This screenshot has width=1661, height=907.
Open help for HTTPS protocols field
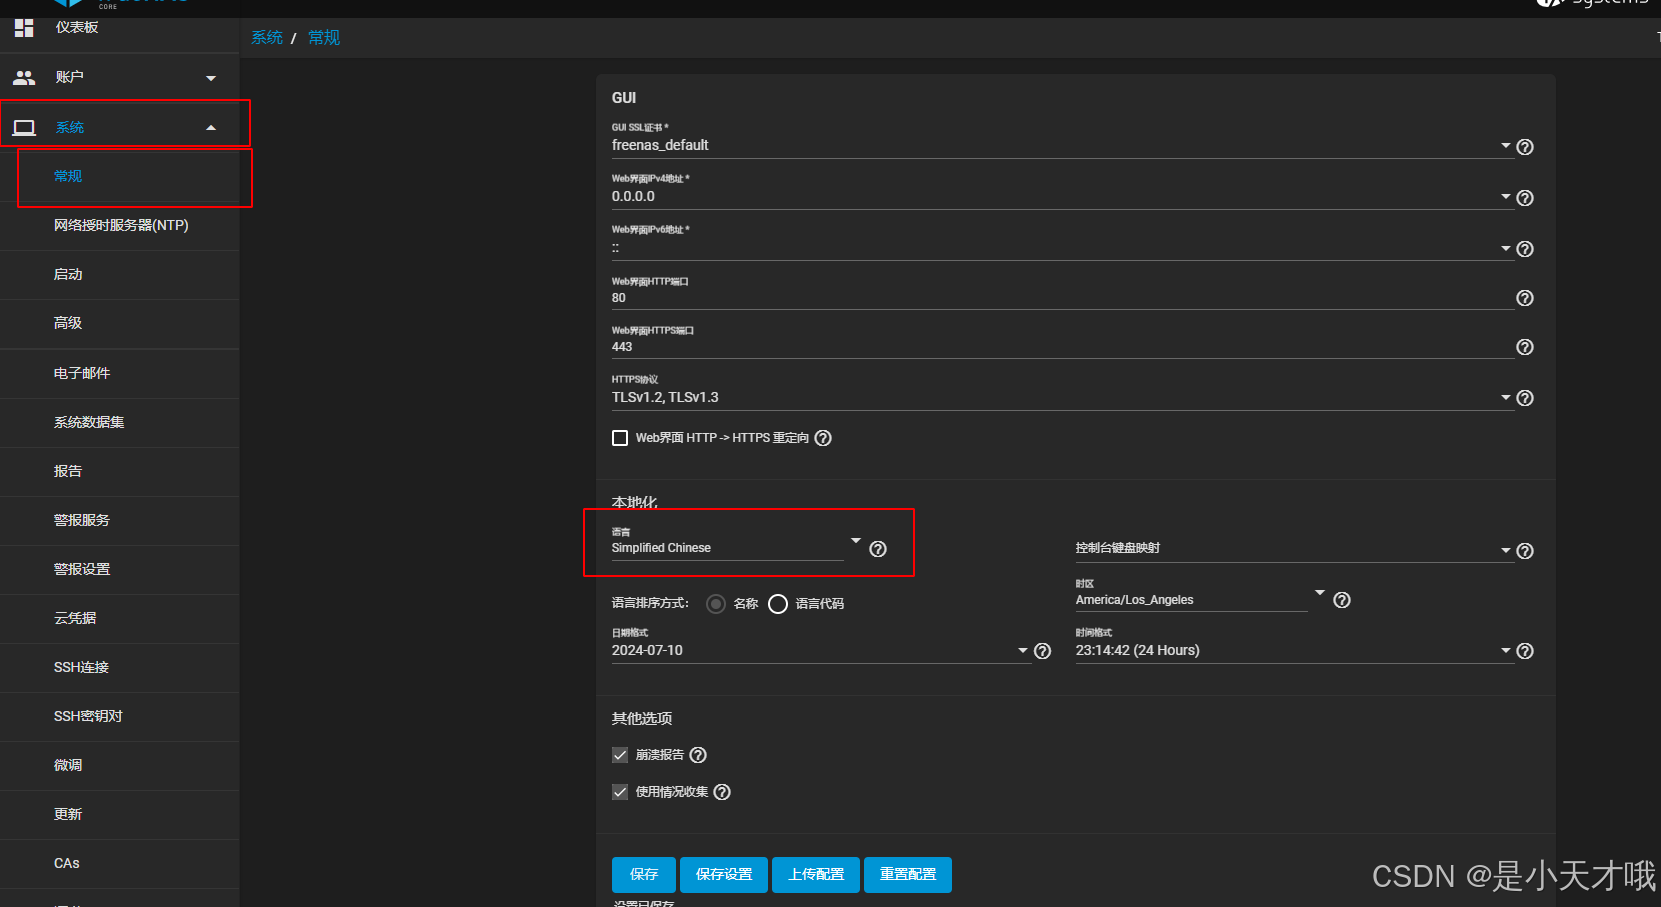[1525, 398]
